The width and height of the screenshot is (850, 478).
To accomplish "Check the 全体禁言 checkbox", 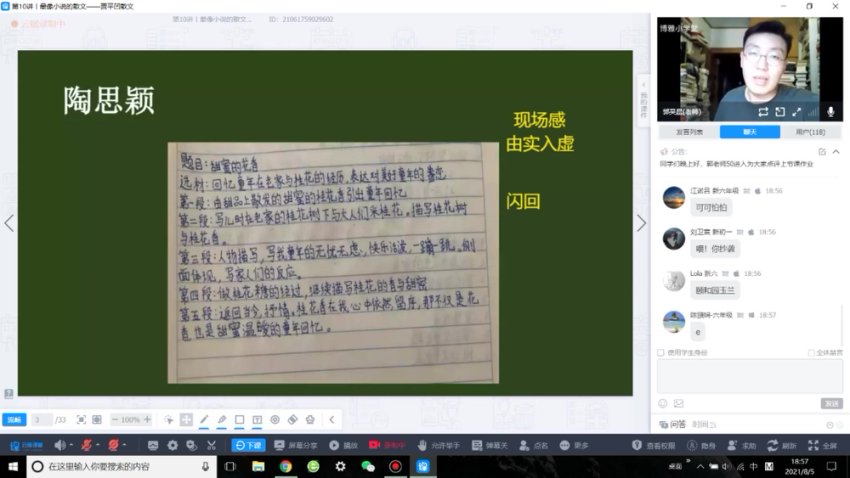I will pyautogui.click(x=810, y=352).
